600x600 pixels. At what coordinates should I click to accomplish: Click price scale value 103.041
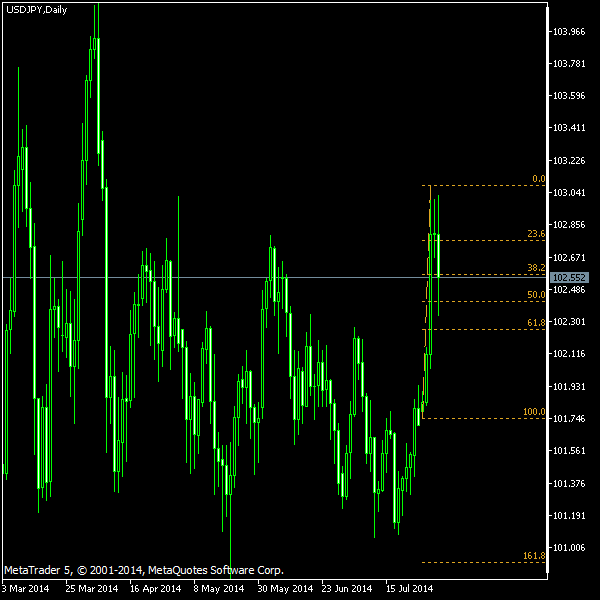[569, 192]
